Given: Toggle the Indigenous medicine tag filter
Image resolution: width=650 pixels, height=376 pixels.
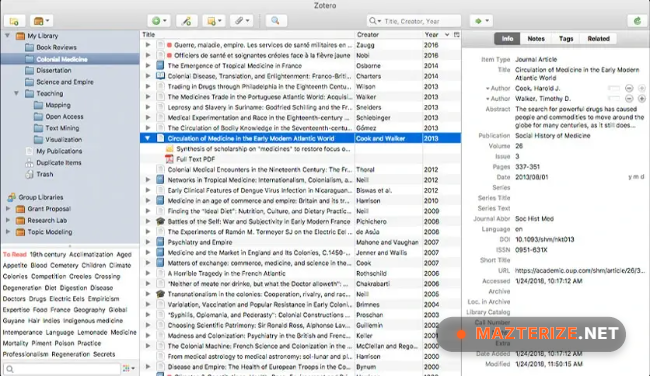Looking at the screenshot, I should pos(93,321).
